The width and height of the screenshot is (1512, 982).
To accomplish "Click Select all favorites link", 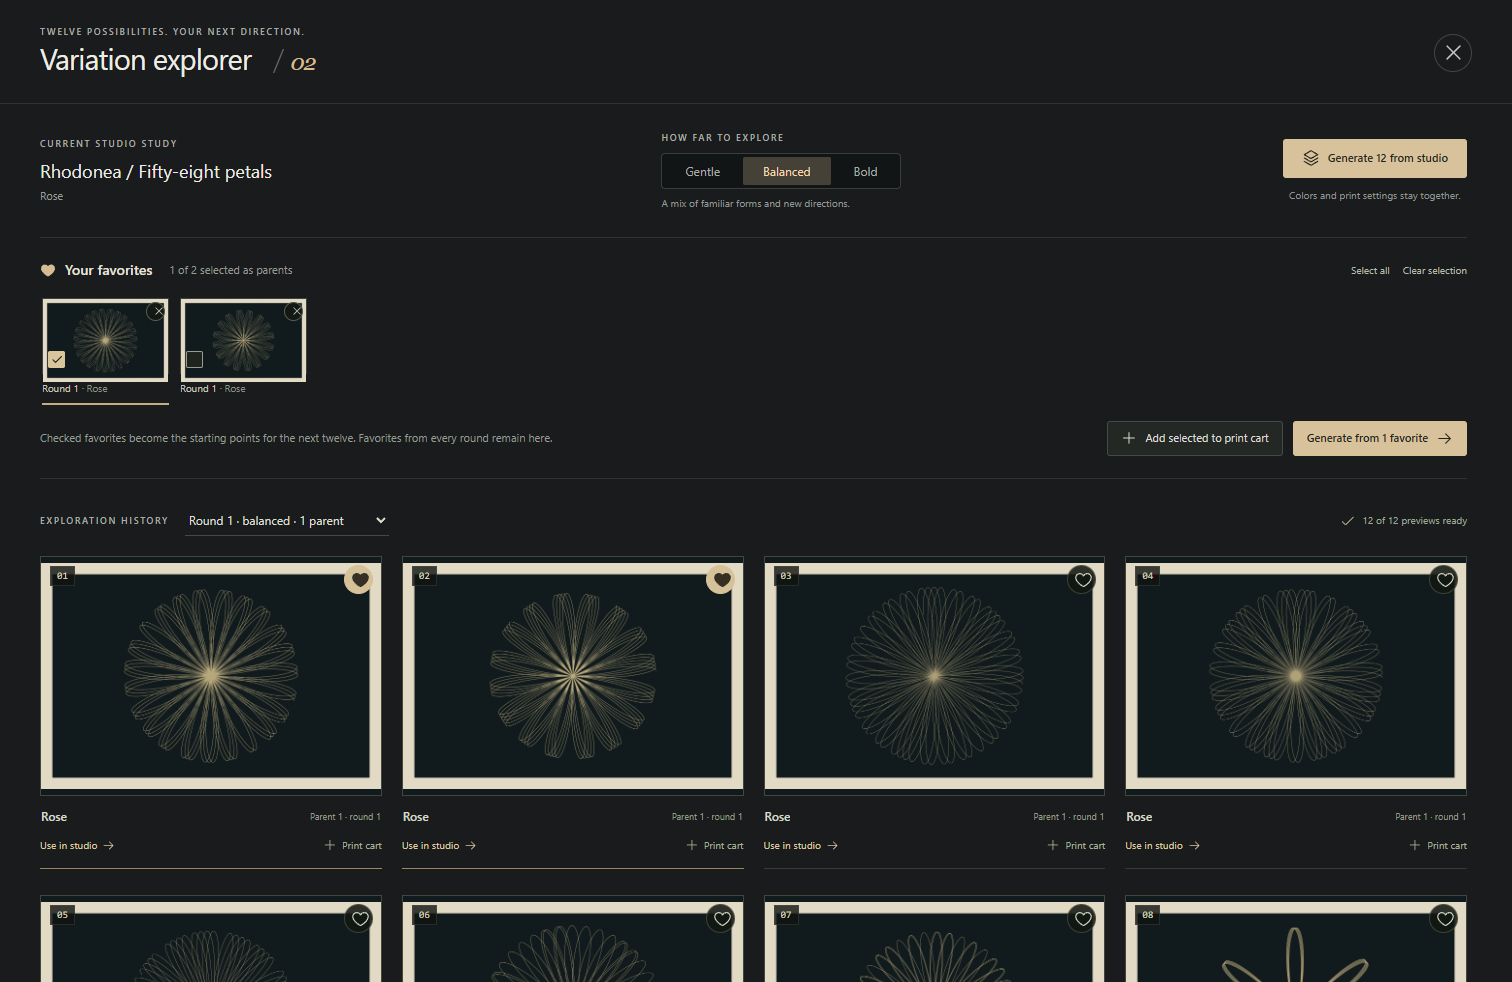I will (x=1370, y=271).
